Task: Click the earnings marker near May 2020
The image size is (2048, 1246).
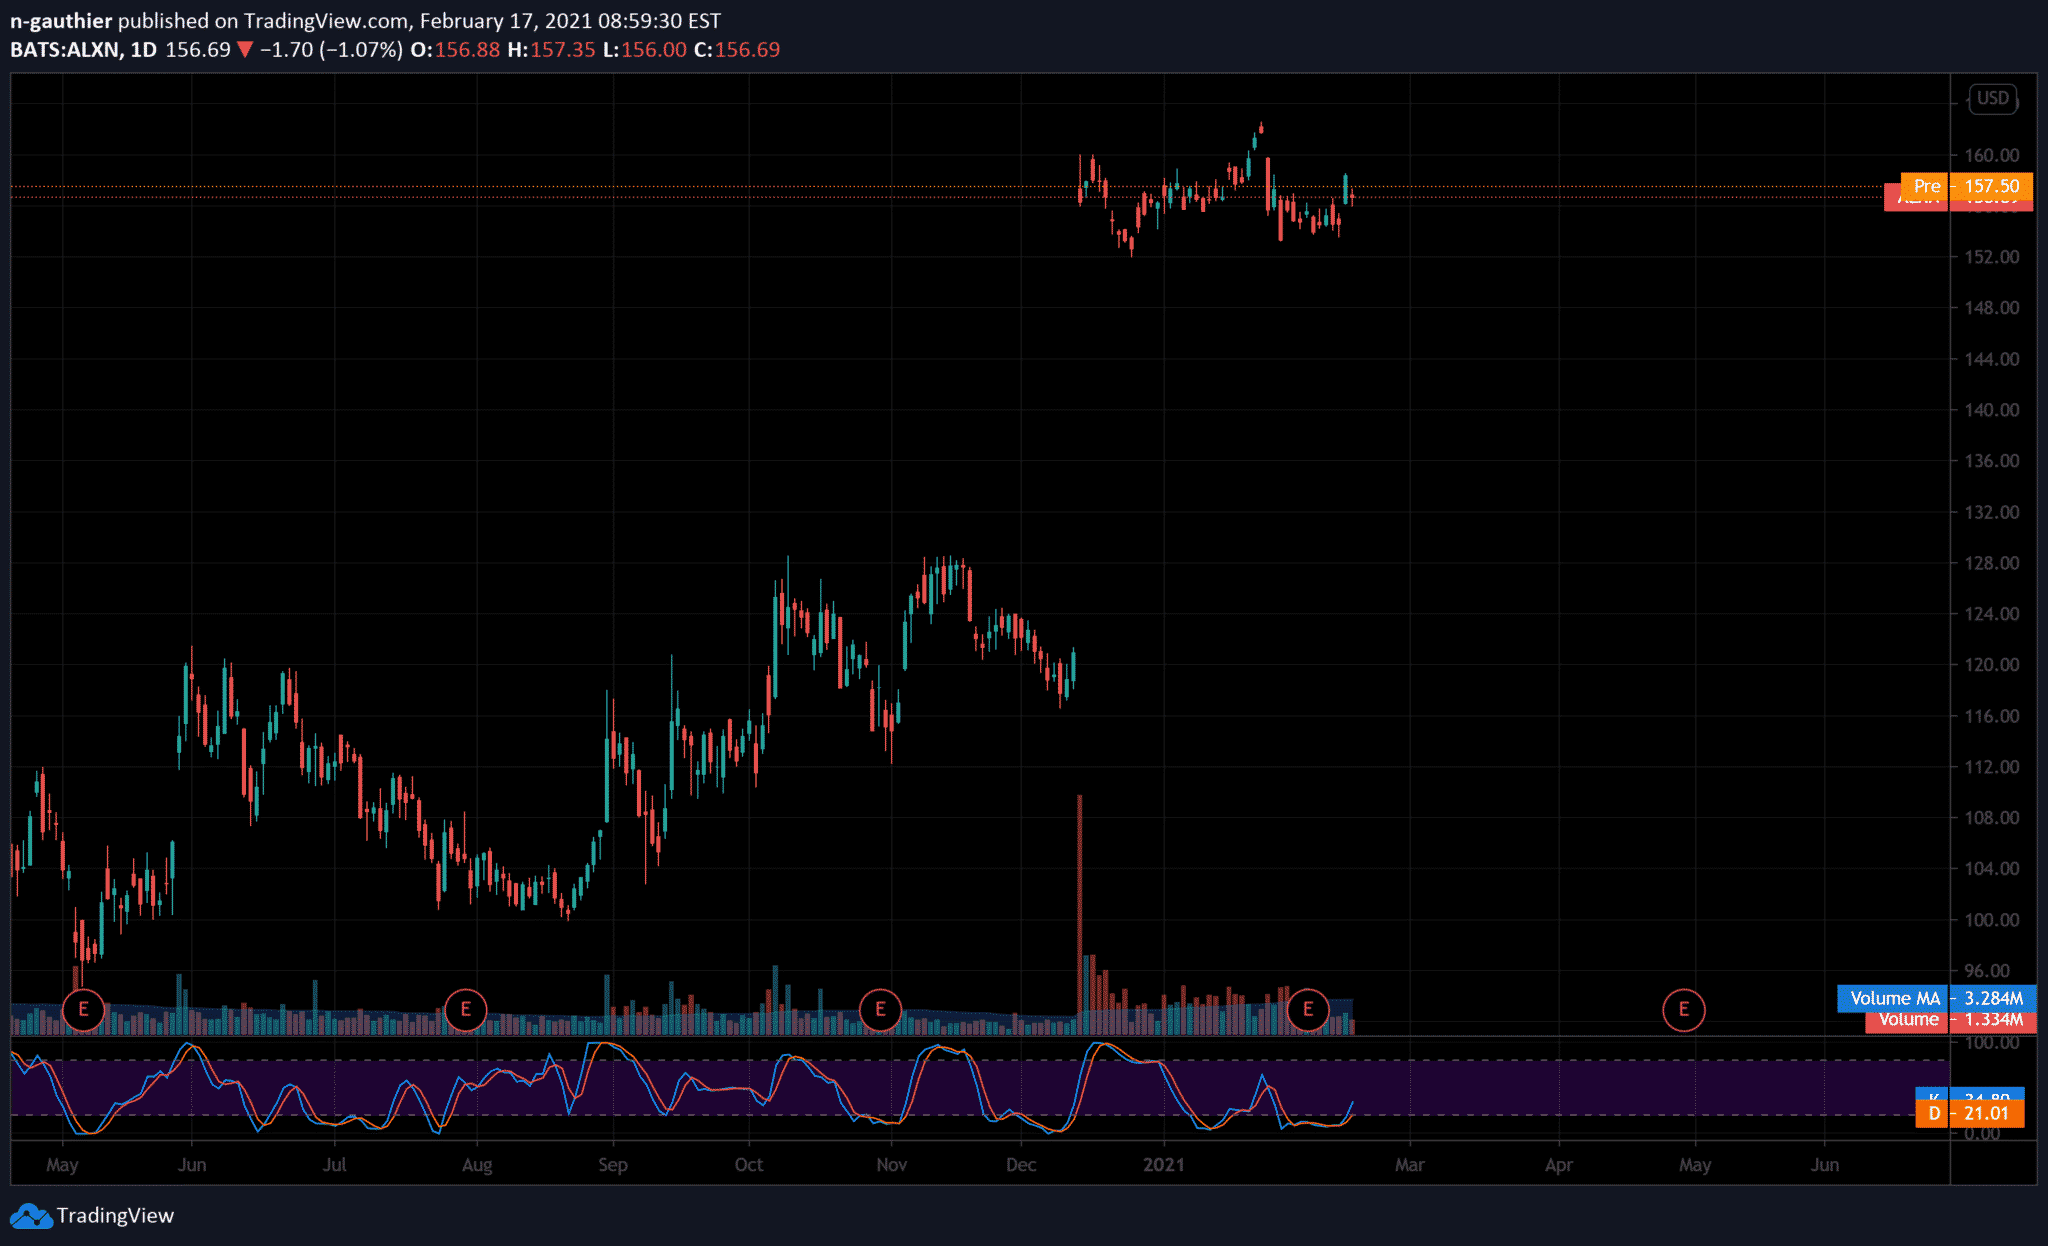Action: pyautogui.click(x=83, y=1010)
